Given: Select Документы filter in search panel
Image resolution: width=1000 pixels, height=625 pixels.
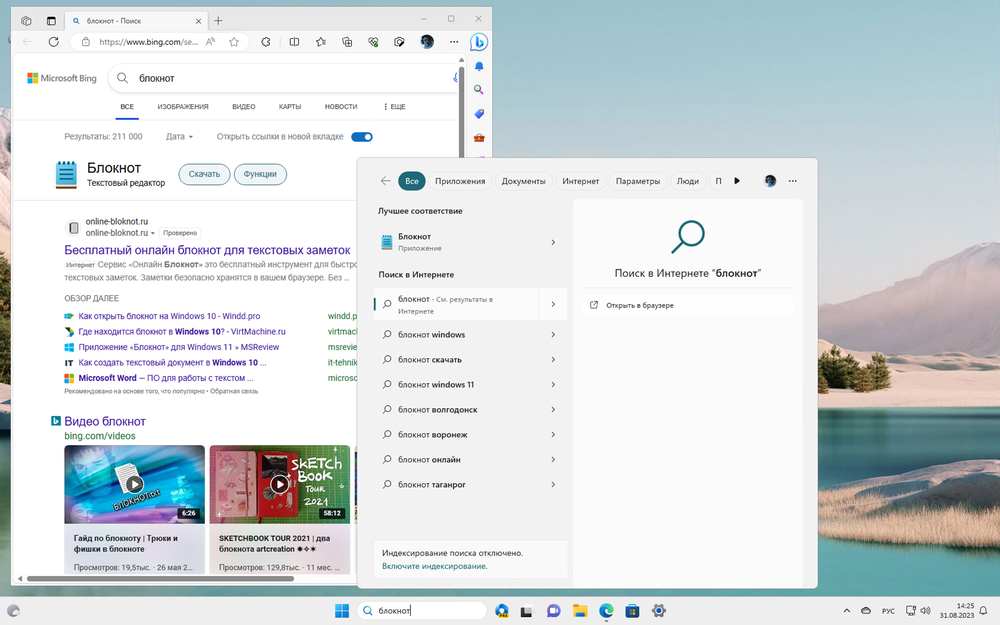Looking at the screenshot, I should tap(524, 181).
